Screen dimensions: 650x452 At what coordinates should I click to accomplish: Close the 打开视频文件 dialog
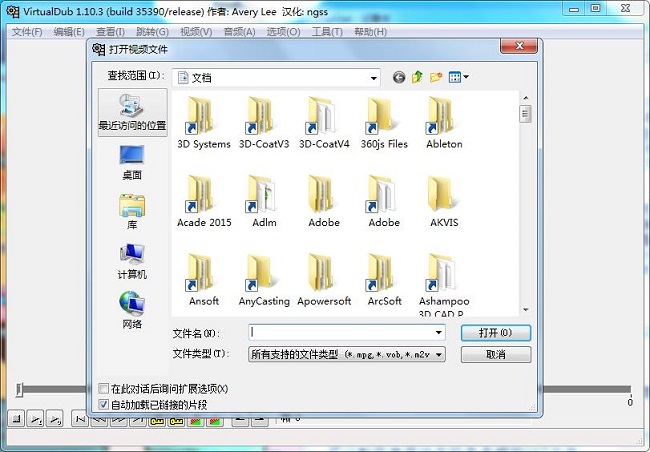519,46
